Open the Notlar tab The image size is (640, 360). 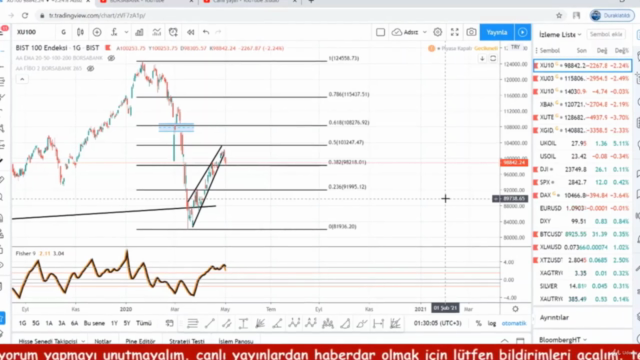point(103,341)
